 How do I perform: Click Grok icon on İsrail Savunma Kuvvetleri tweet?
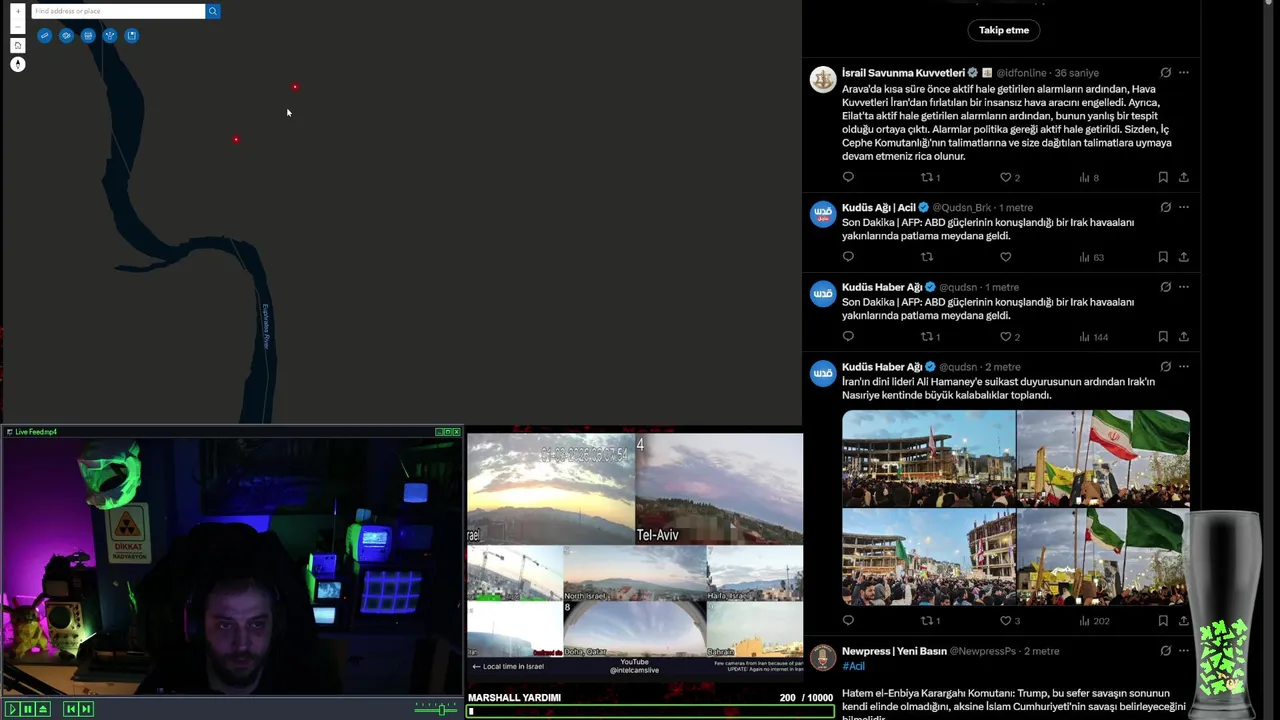point(1165,72)
